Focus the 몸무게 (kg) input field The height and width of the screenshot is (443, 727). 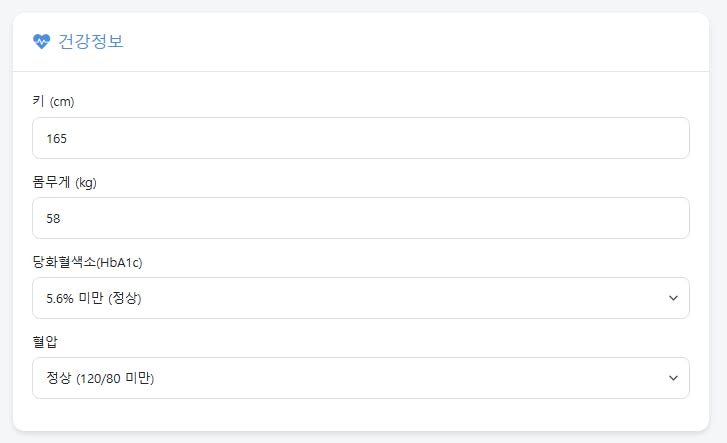(361, 218)
